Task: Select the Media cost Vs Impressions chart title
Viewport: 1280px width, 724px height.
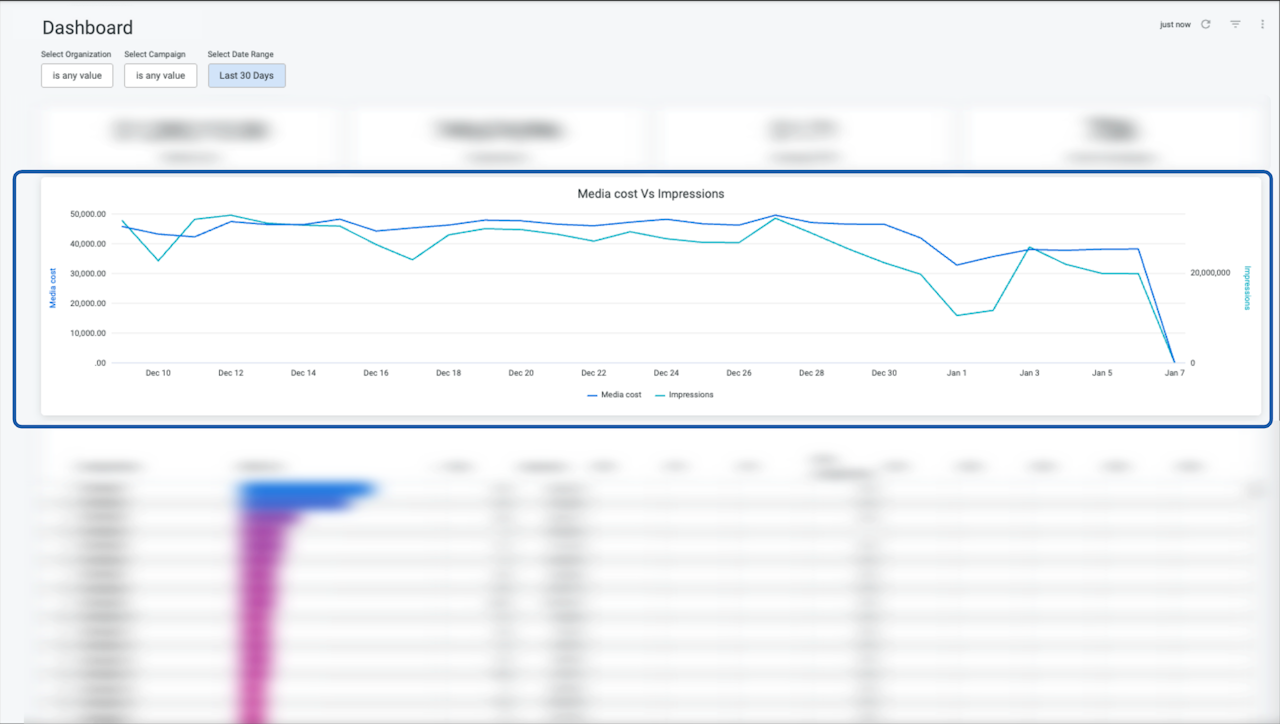Action: (x=649, y=193)
